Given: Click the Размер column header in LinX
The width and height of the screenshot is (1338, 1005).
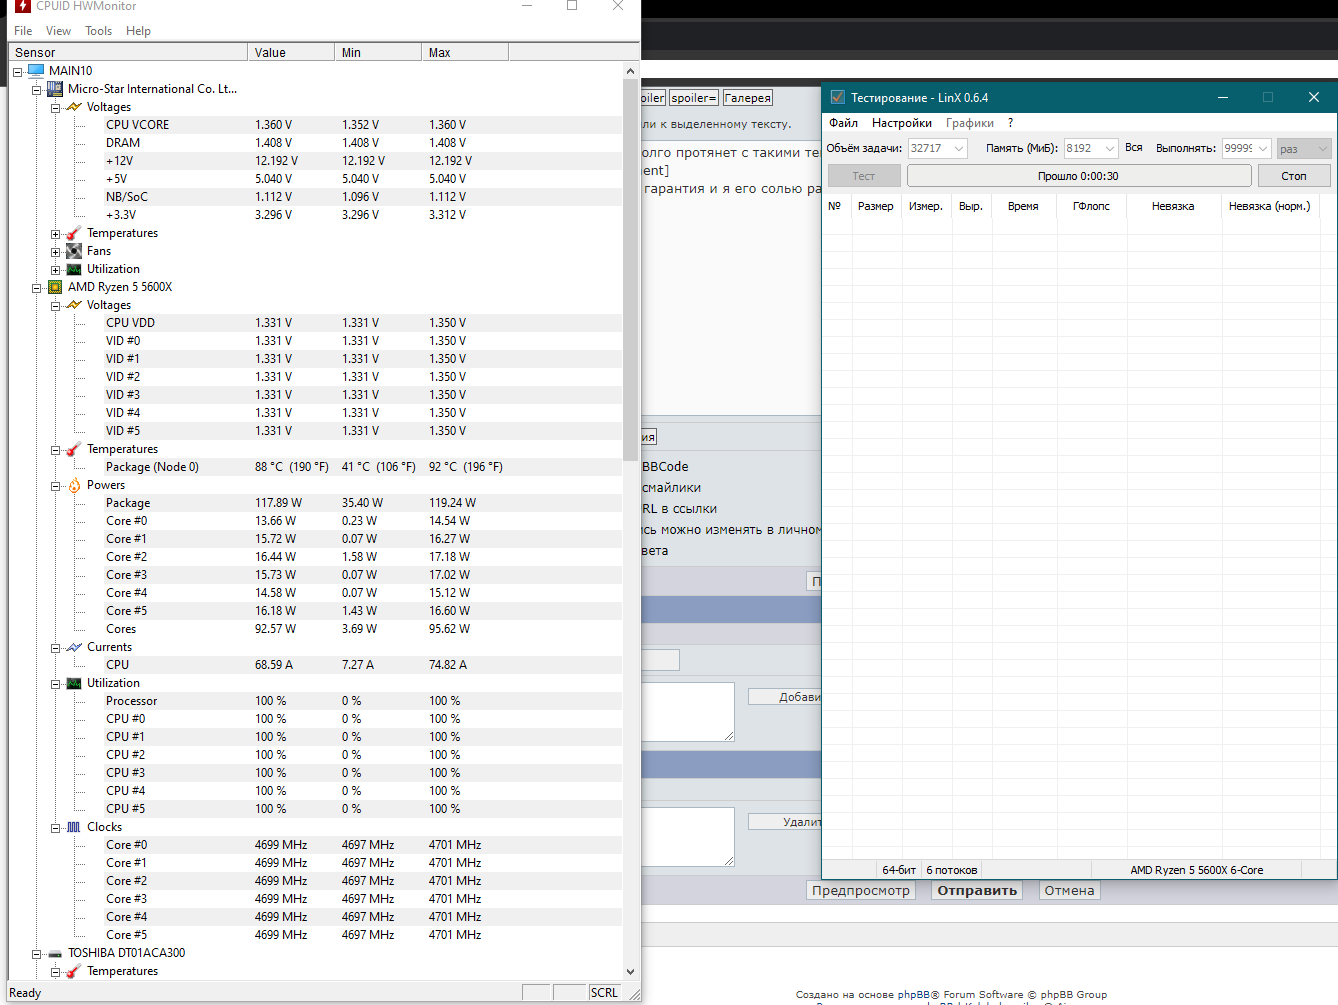Looking at the screenshot, I should tap(875, 206).
